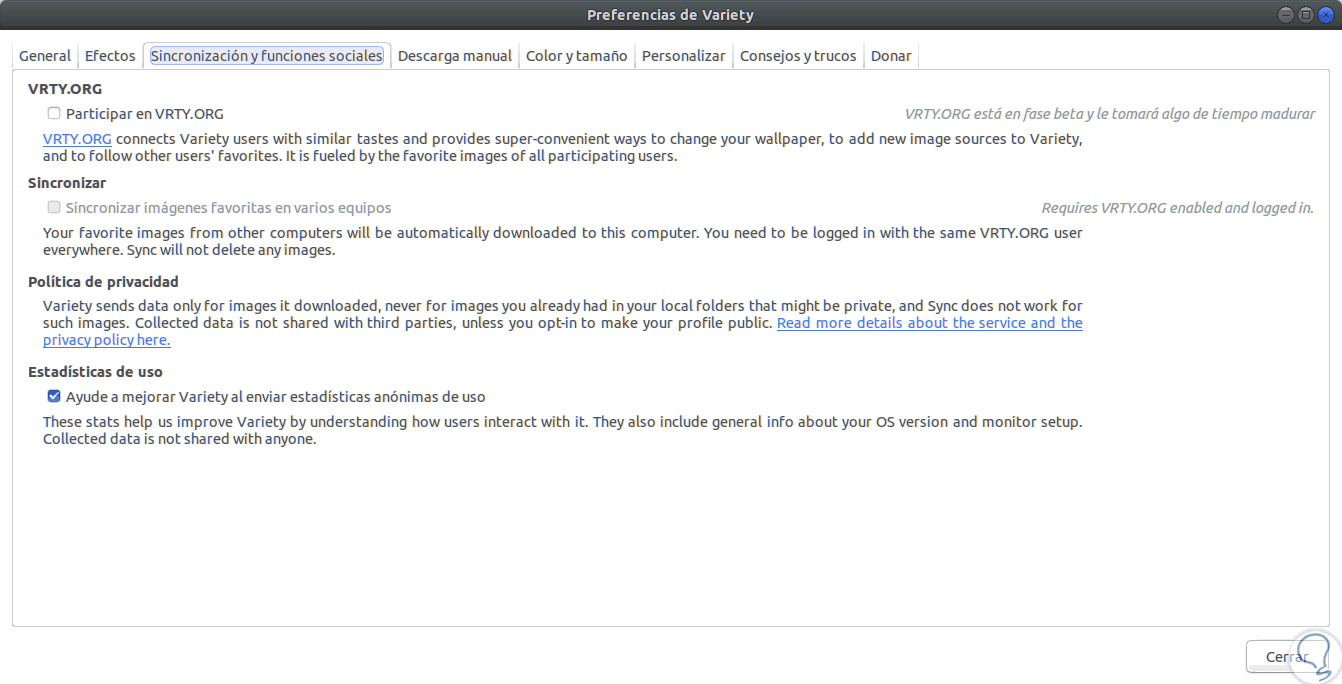
Task: Click the Estadísticas de uso heading
Action: coord(95,372)
